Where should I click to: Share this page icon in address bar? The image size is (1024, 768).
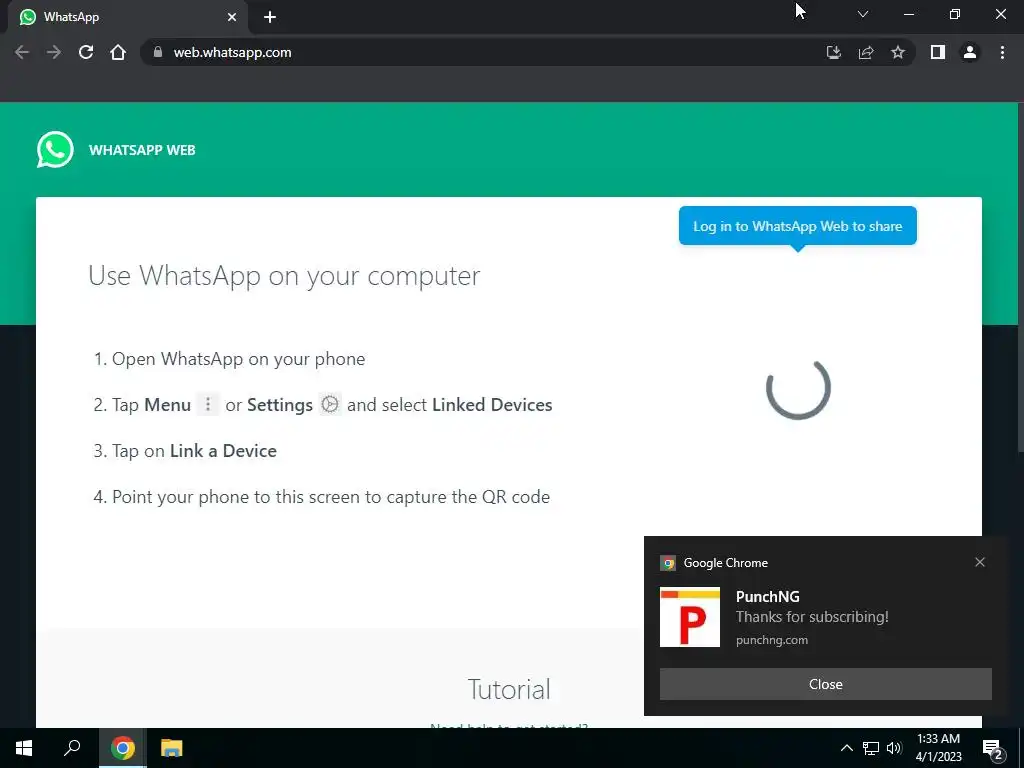click(x=866, y=52)
